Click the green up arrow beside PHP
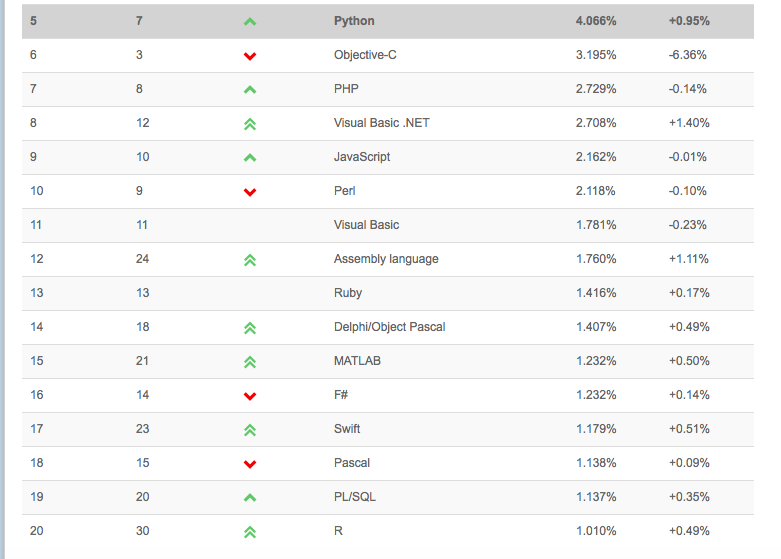781x559 pixels. pos(250,90)
